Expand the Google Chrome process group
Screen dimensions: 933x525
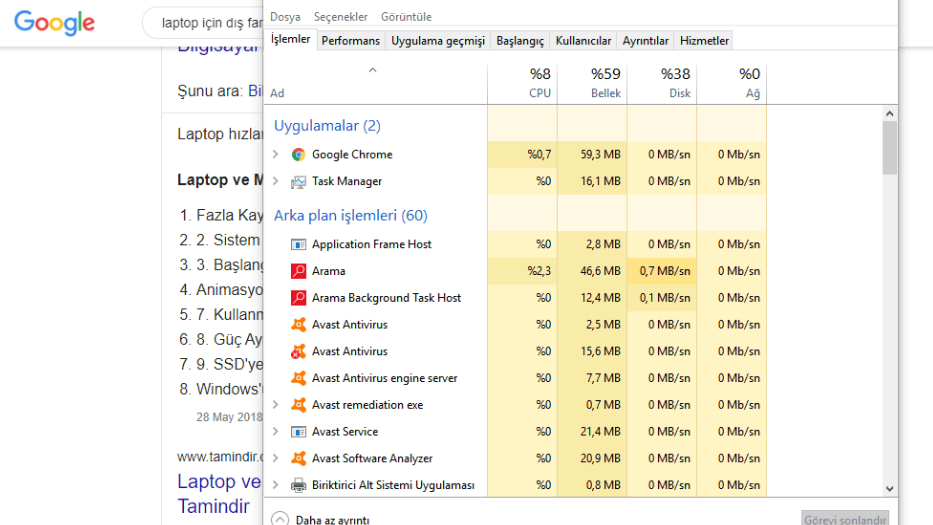click(x=275, y=154)
